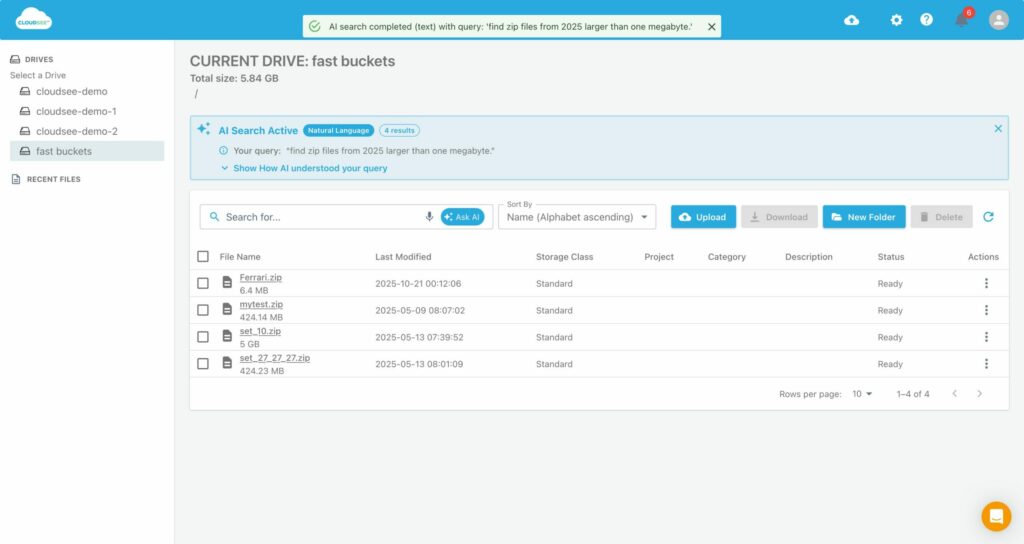Click the file icon of set_10.zip

[x=227, y=336]
